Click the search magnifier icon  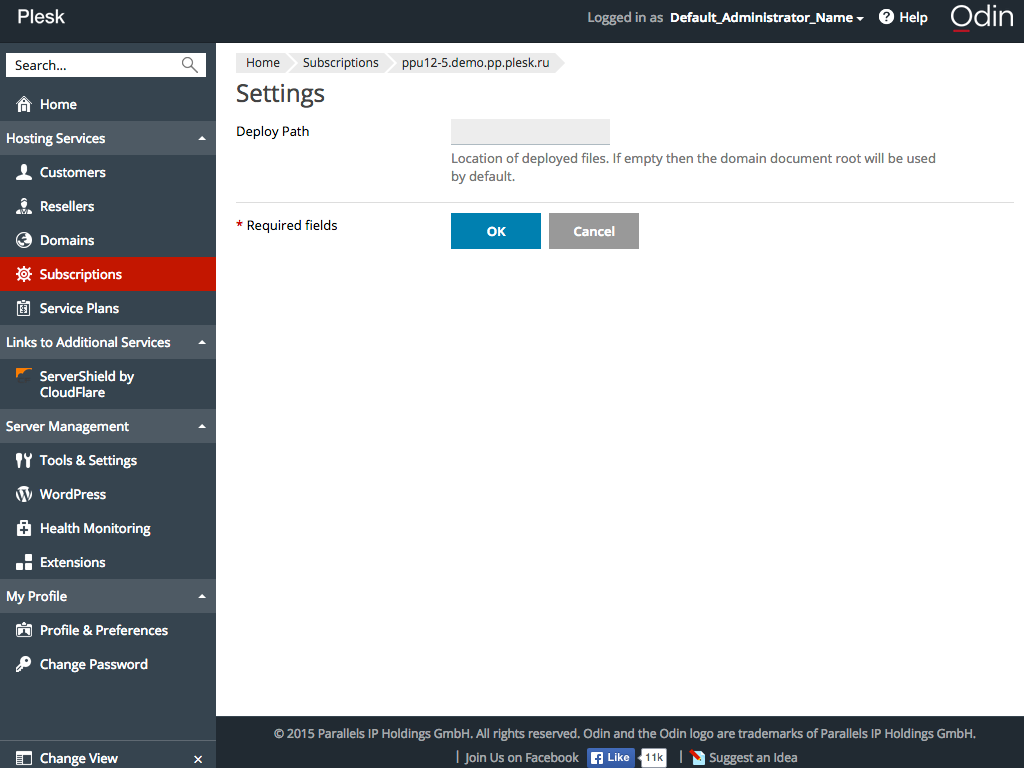190,65
